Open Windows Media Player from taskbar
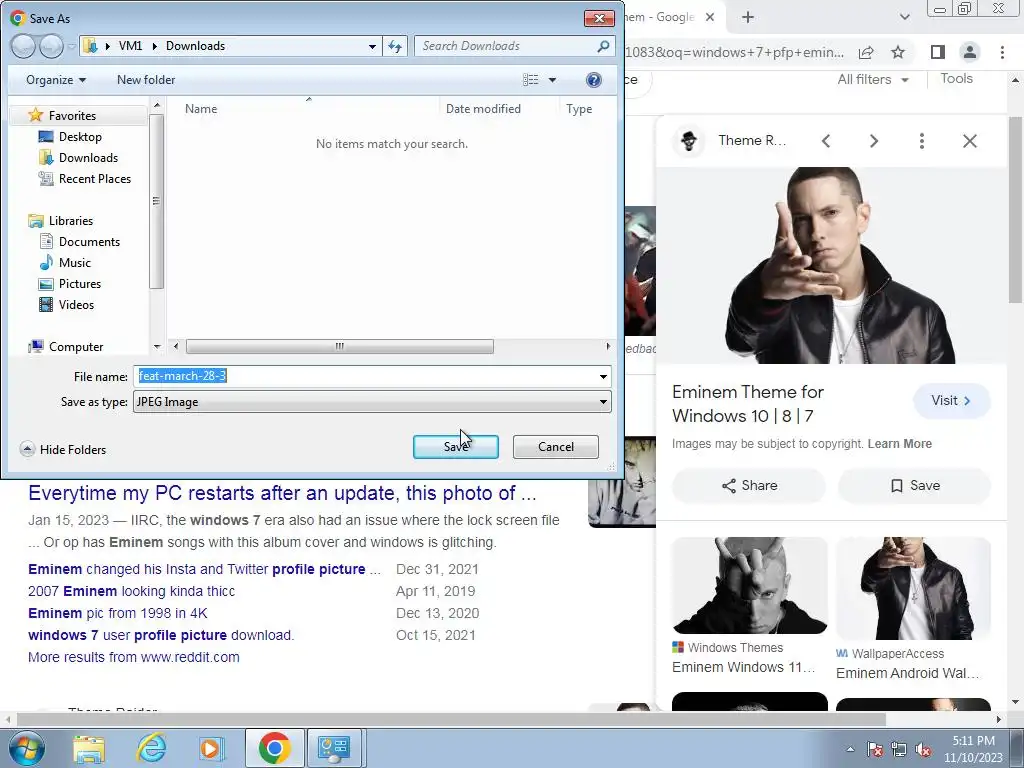The image size is (1024, 768). click(212, 748)
